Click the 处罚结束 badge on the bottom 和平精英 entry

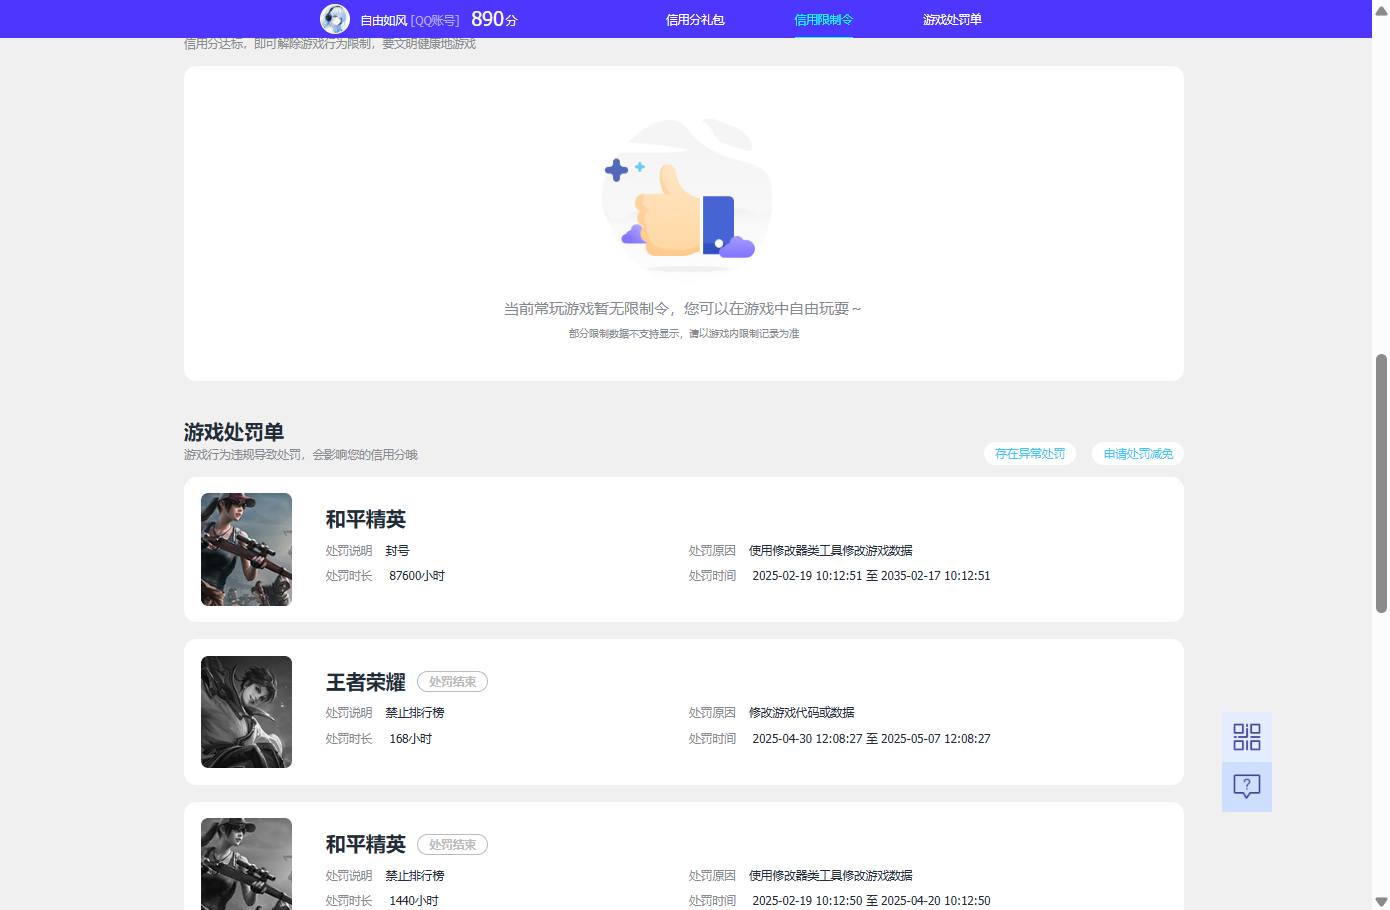point(452,844)
